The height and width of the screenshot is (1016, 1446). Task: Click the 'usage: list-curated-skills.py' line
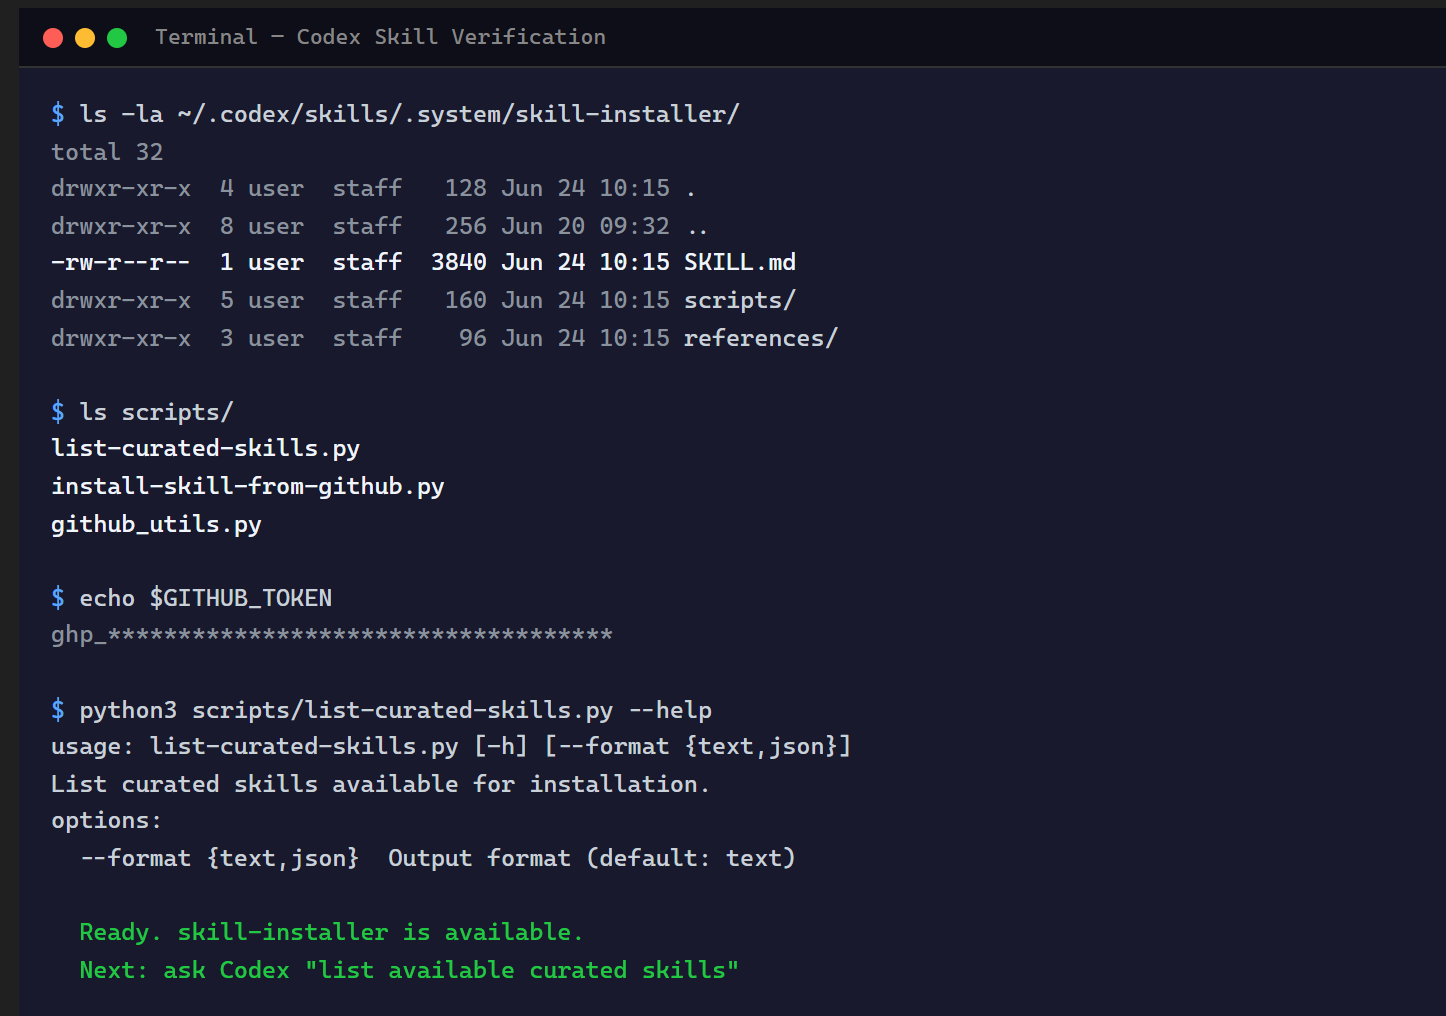[x=451, y=746]
